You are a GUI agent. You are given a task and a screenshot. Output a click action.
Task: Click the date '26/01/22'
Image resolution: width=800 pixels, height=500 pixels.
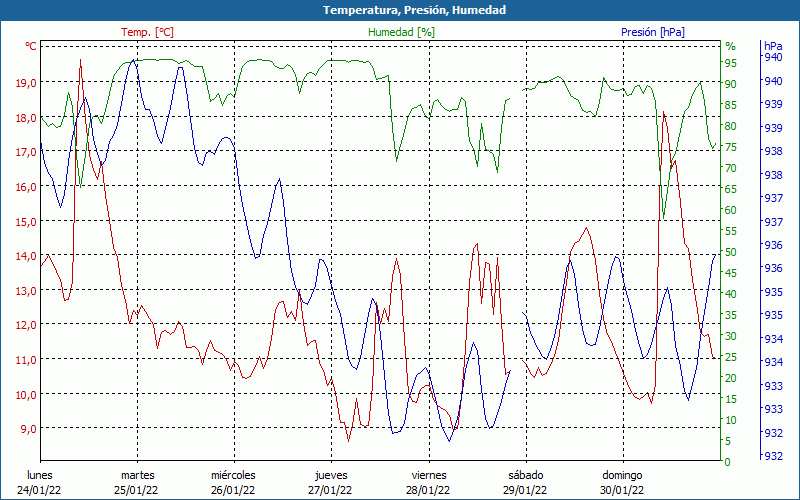(233, 490)
